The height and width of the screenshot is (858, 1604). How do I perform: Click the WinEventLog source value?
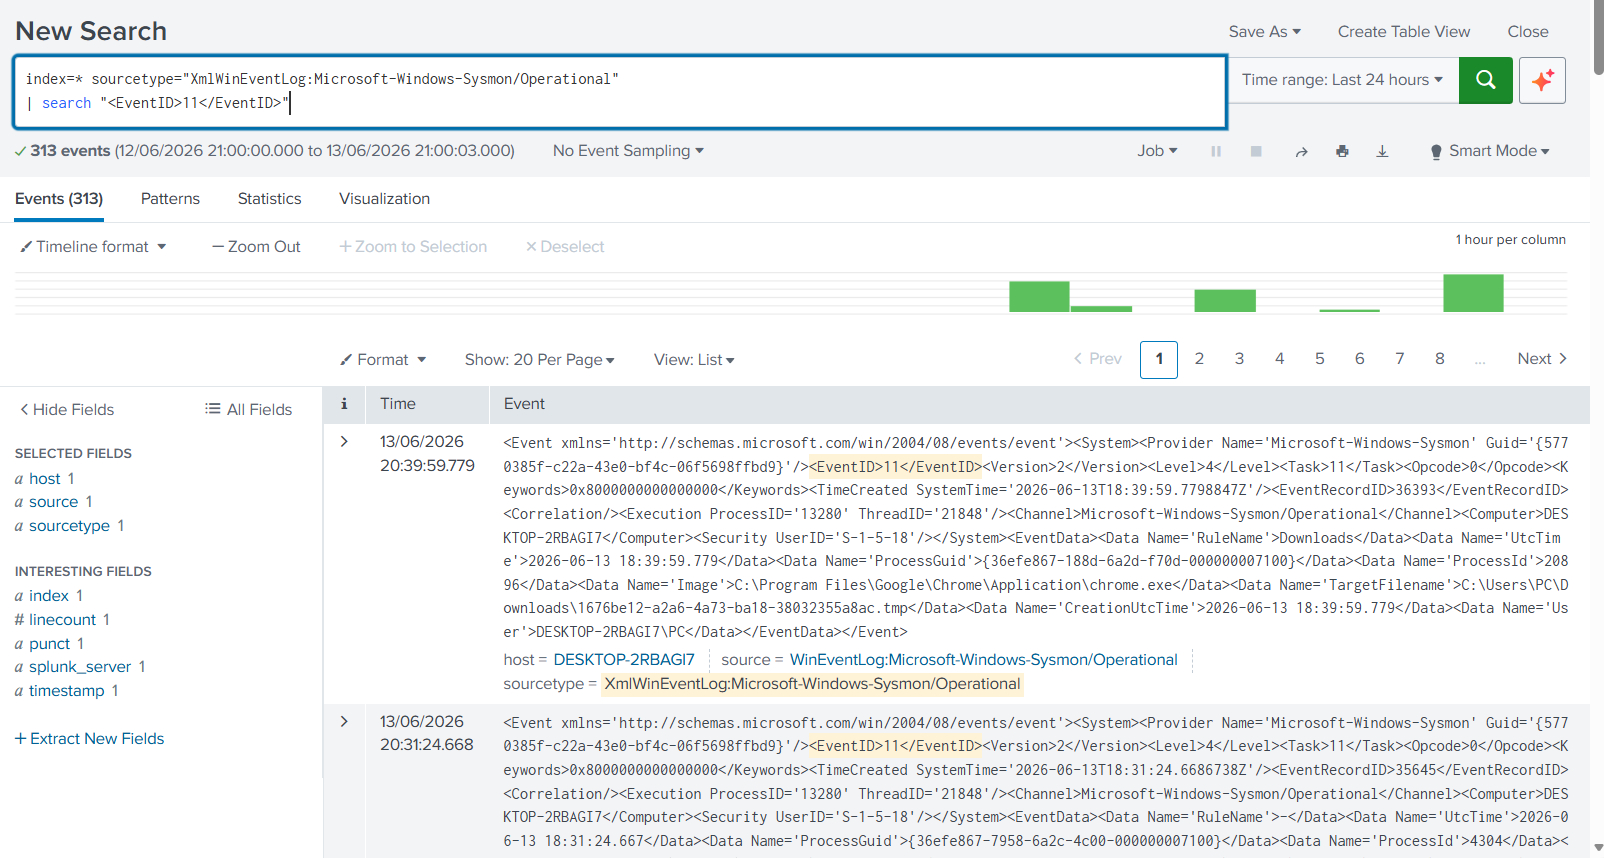tap(984, 660)
